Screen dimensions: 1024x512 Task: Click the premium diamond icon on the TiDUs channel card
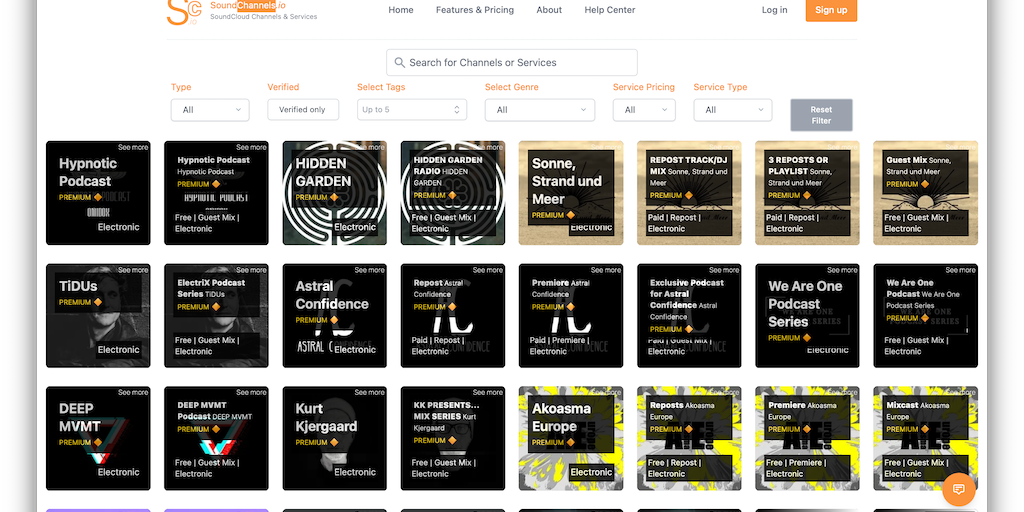[x=98, y=302]
